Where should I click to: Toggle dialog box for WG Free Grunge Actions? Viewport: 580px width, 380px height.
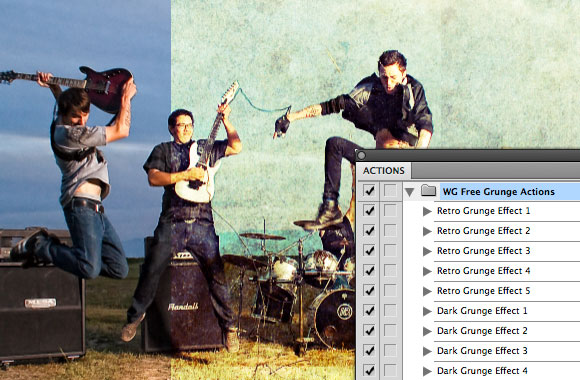point(390,191)
